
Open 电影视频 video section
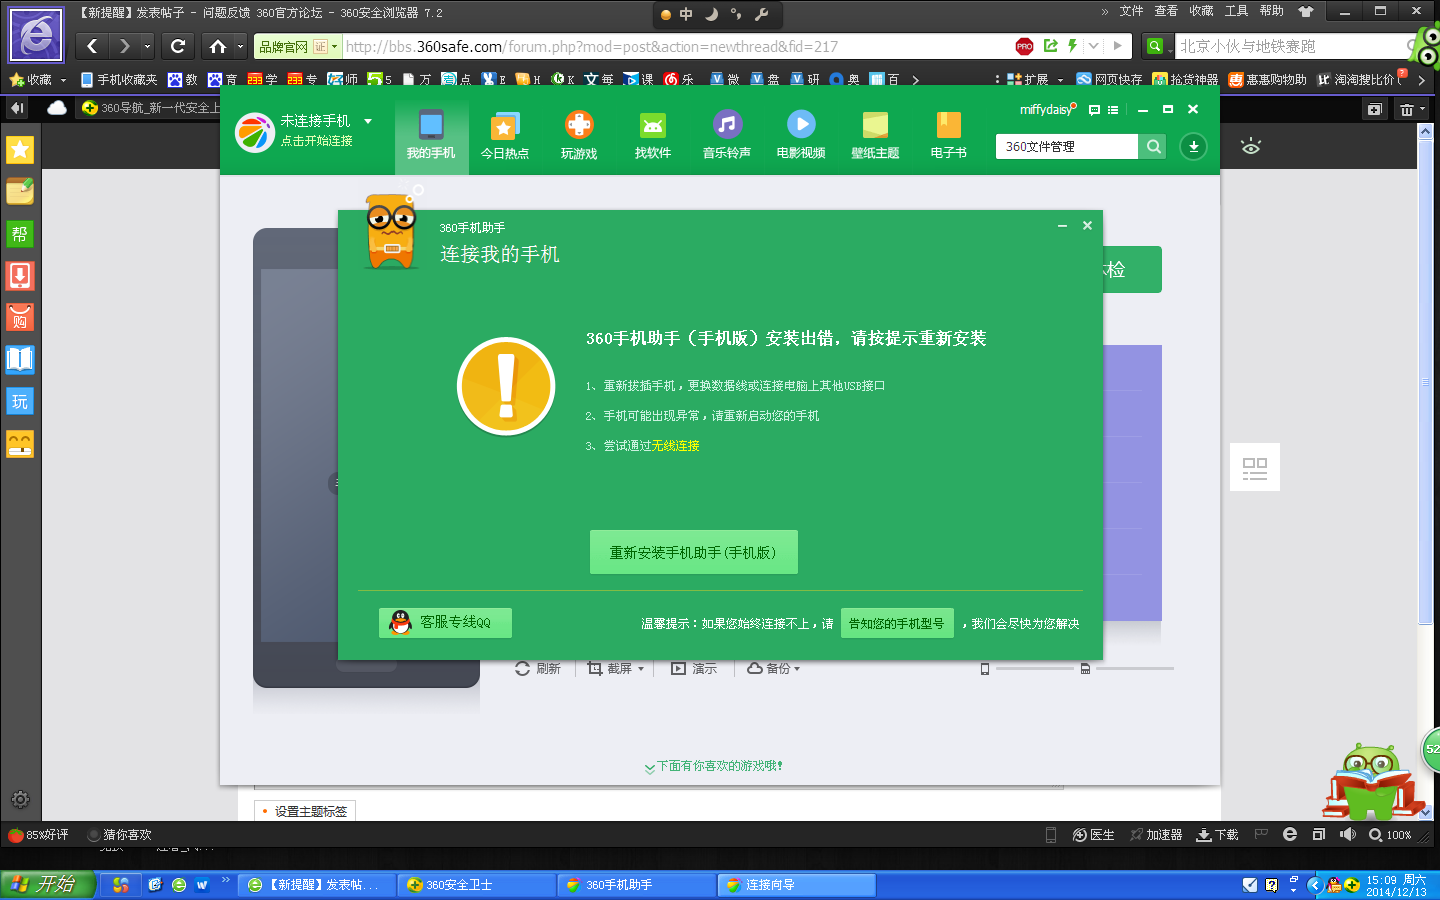[801, 135]
